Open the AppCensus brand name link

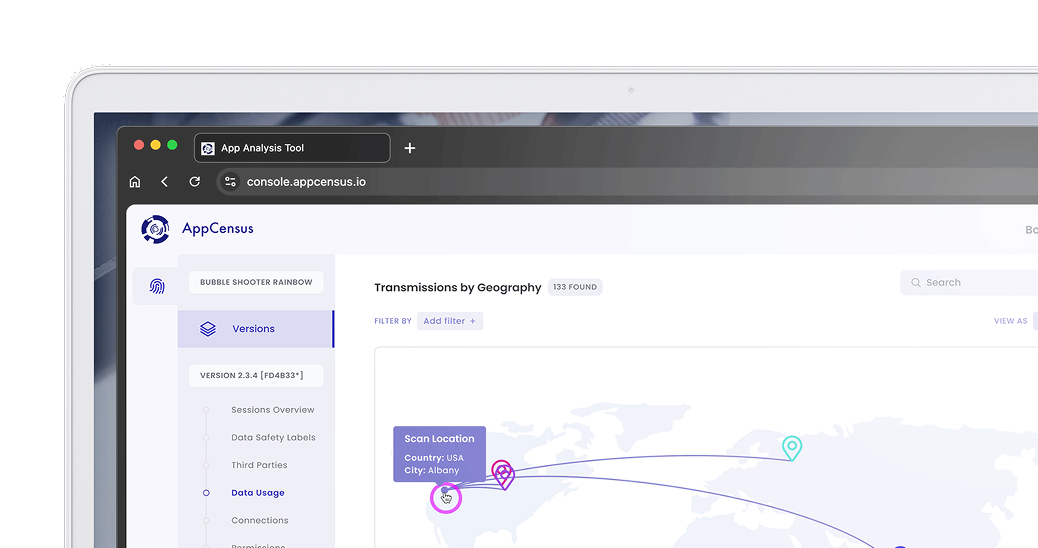(x=218, y=229)
